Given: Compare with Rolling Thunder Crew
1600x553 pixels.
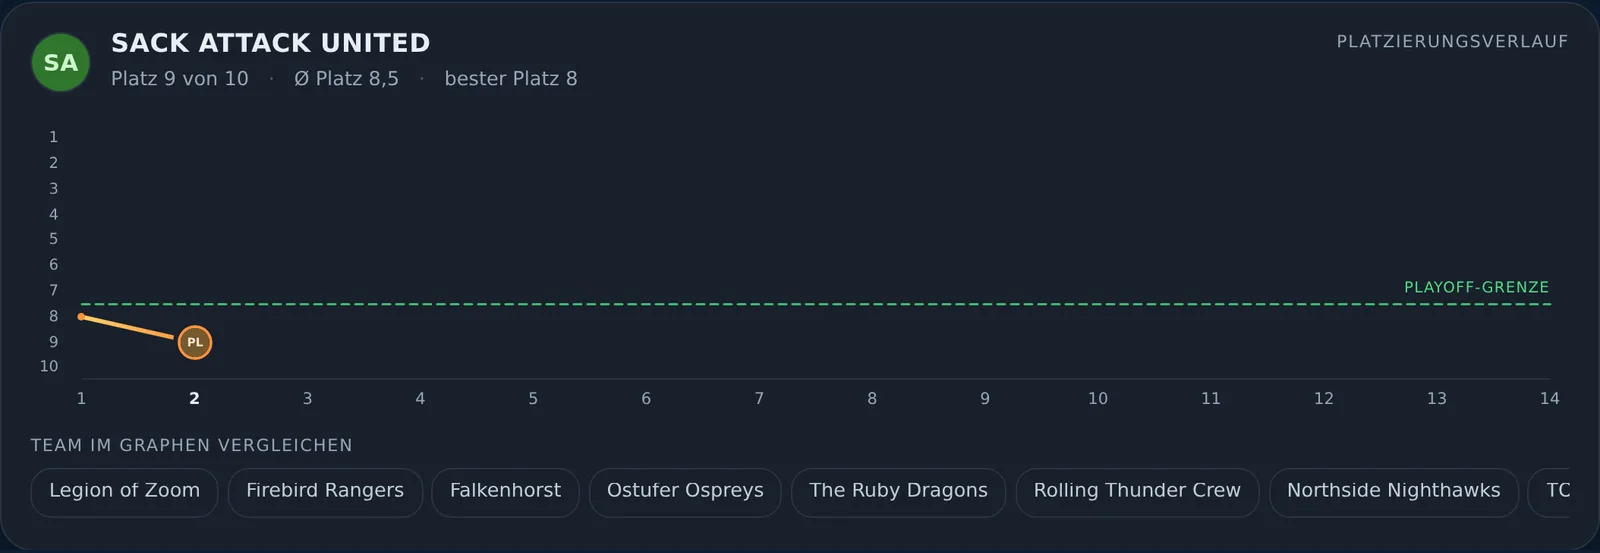Looking at the screenshot, I should click(1137, 492).
